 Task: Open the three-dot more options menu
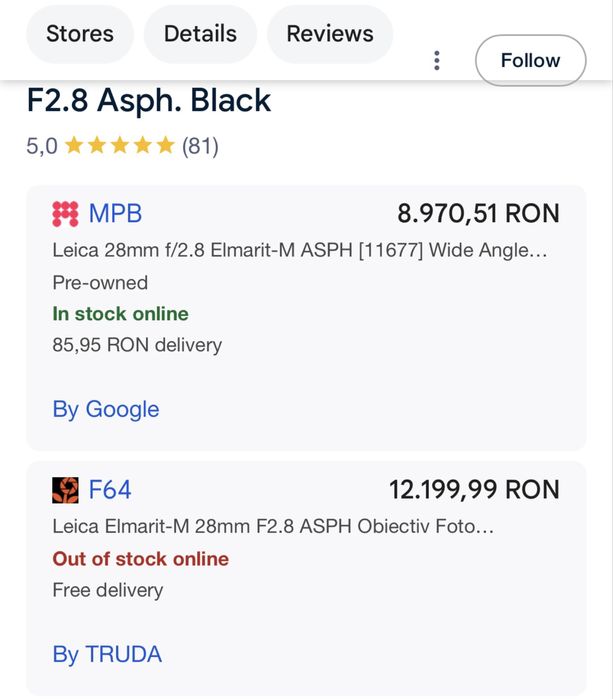437,60
